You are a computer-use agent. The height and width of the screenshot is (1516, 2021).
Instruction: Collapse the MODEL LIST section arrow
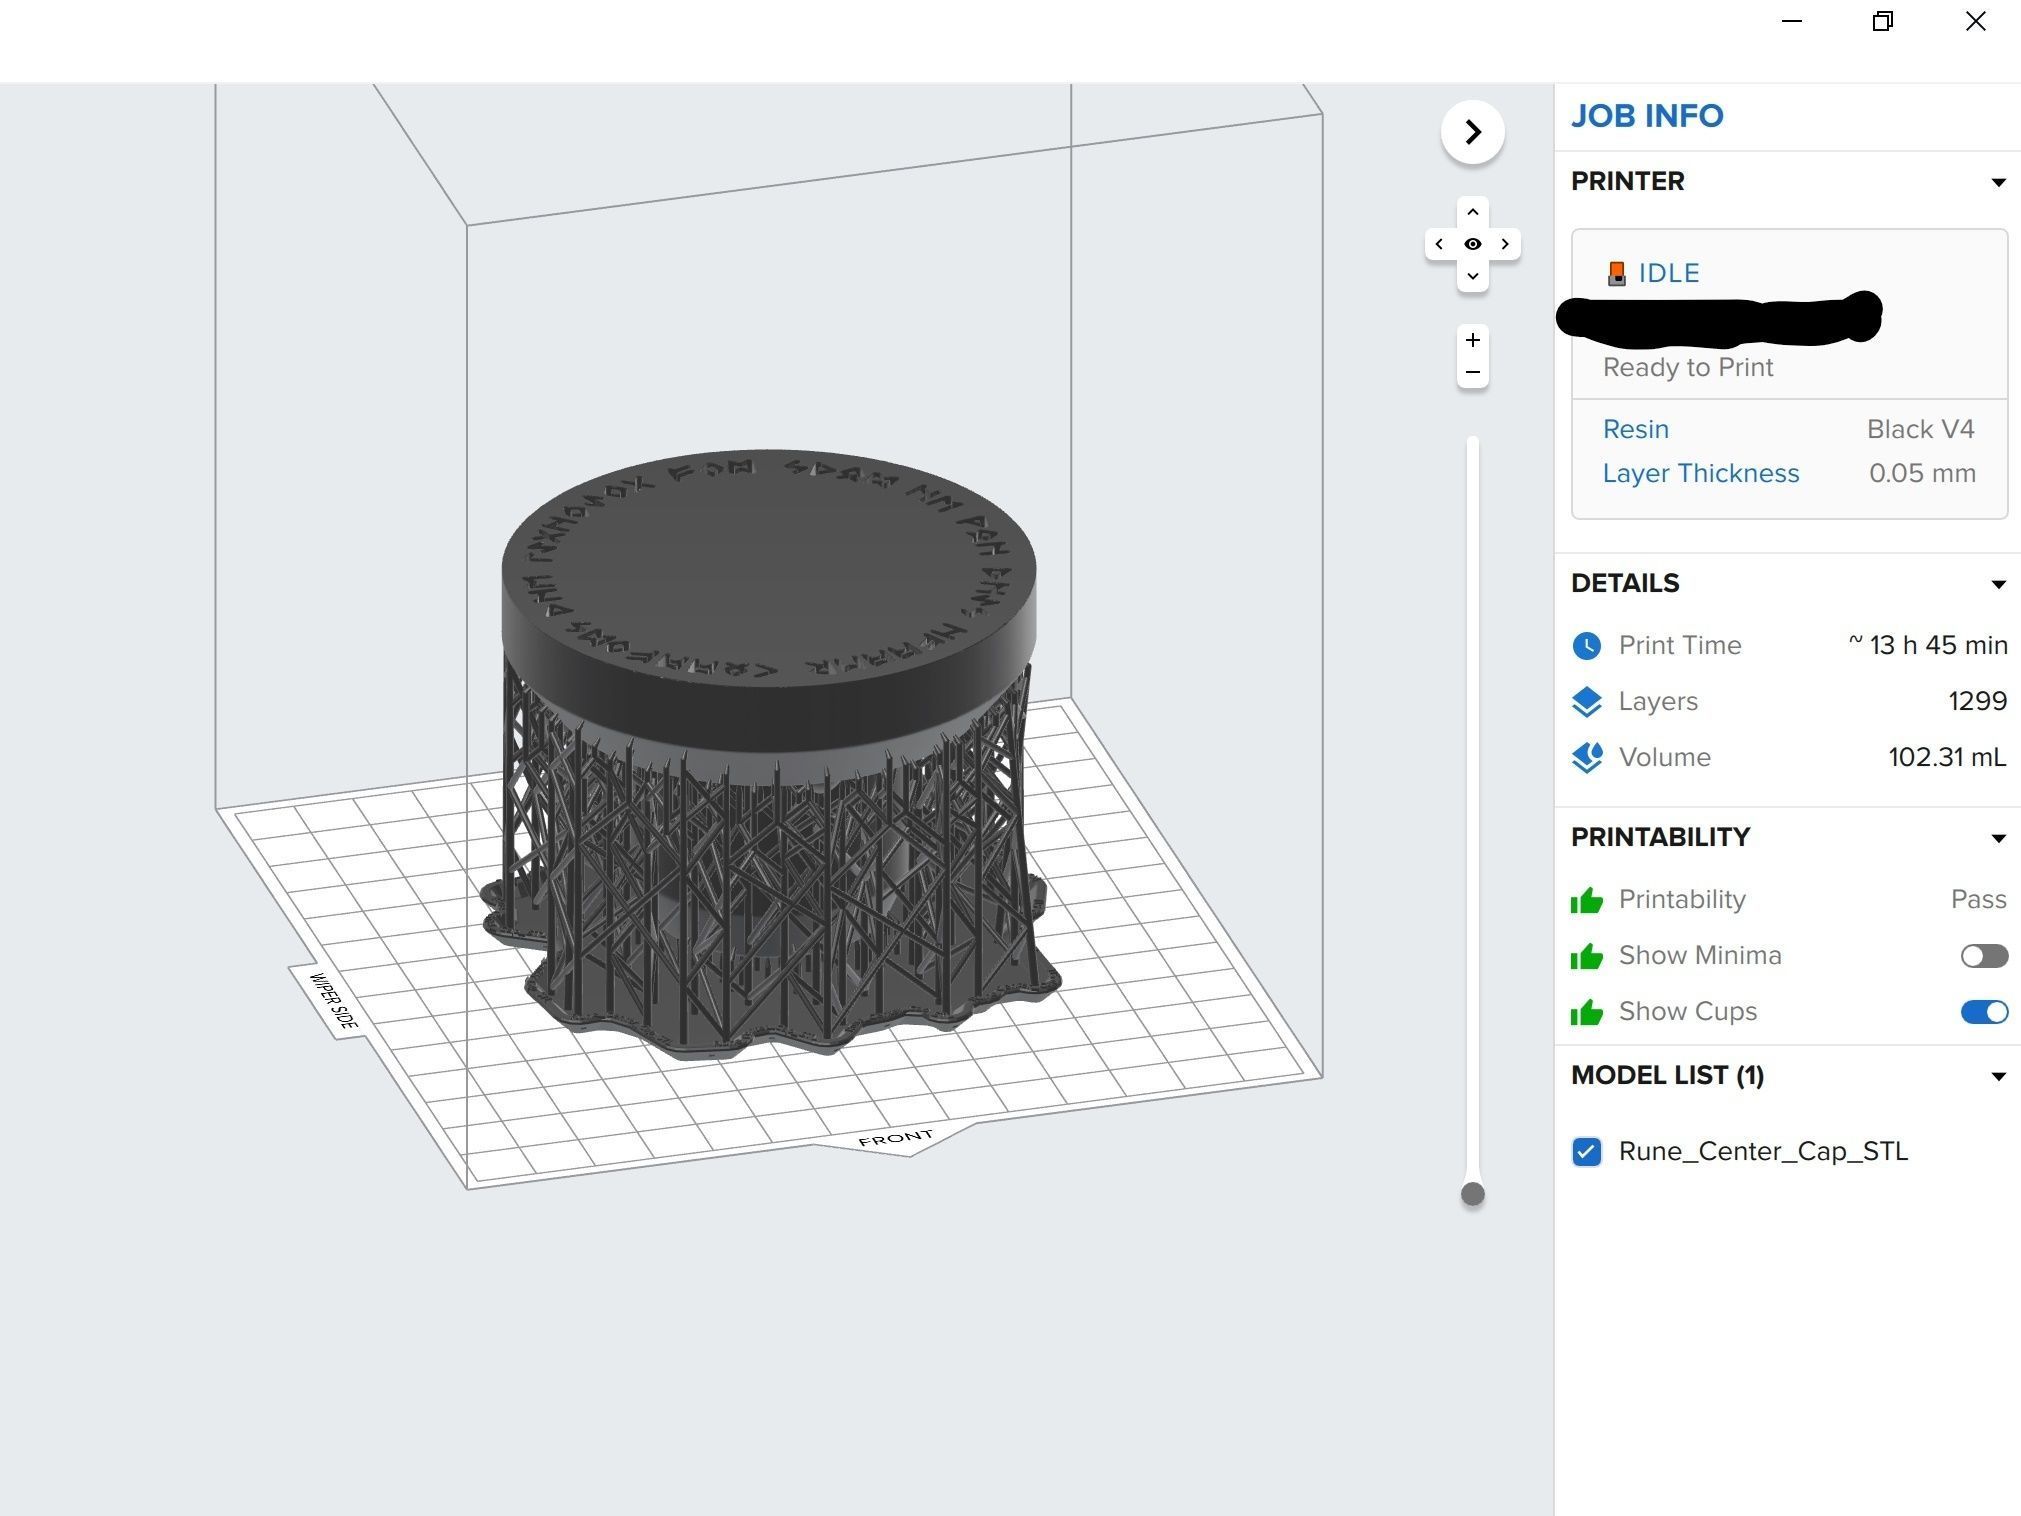[x=1998, y=1076]
